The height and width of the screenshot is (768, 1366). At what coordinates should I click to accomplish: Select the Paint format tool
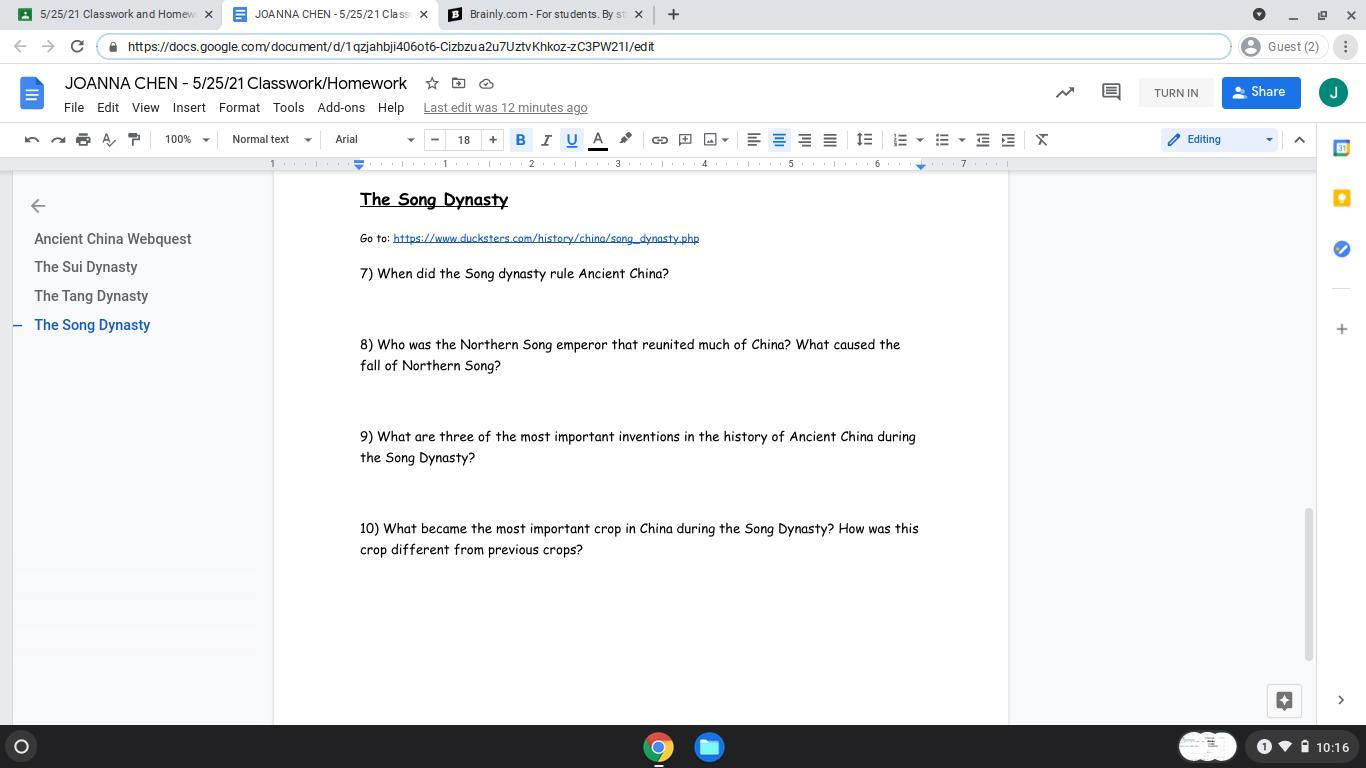[x=134, y=140]
